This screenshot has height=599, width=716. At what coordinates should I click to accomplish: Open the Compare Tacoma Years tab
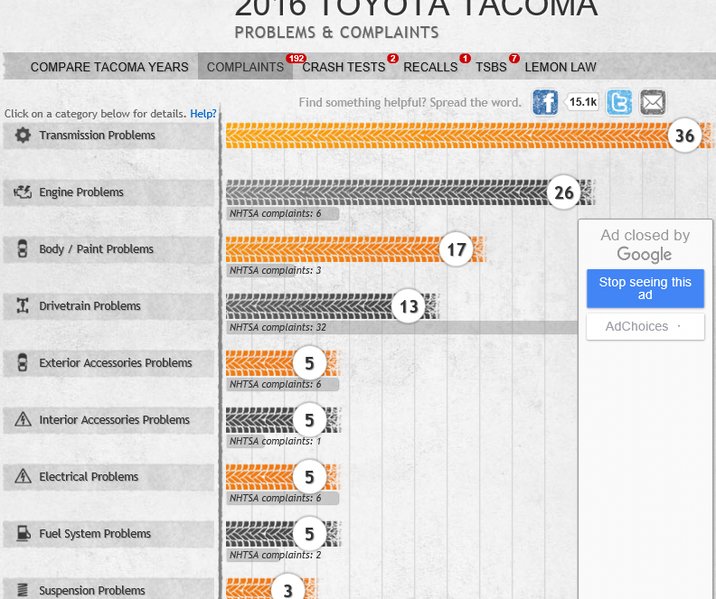[109, 67]
